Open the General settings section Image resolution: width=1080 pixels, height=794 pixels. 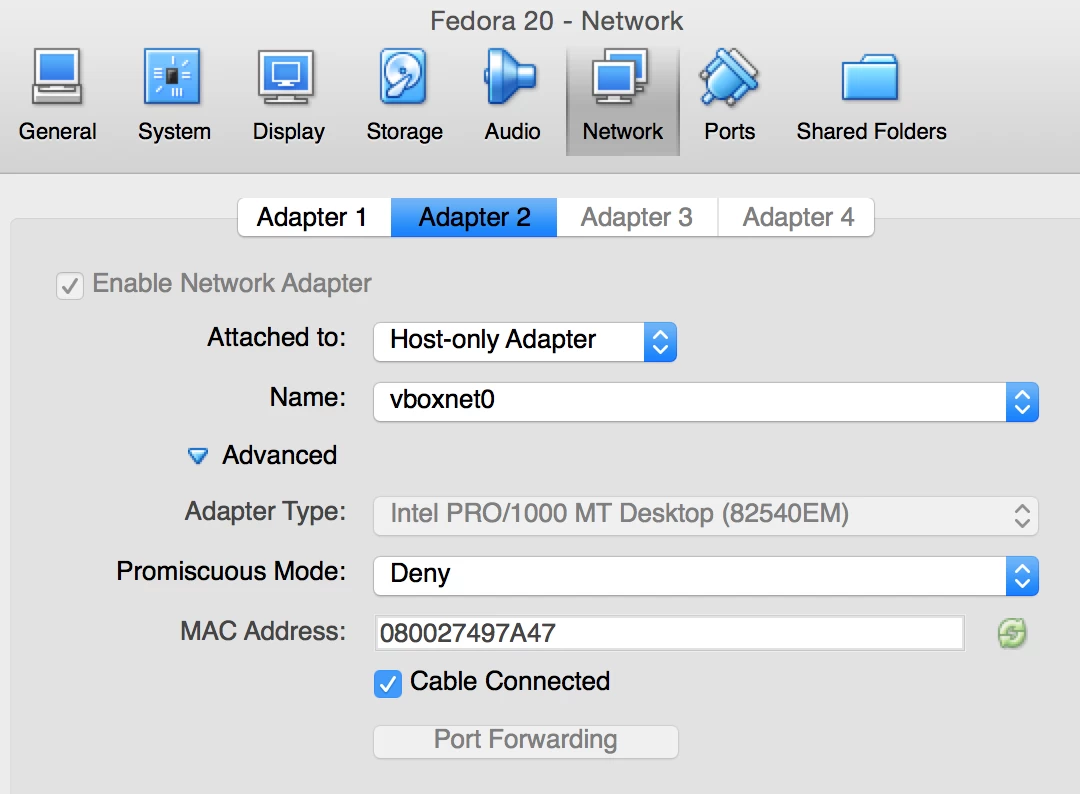(x=57, y=95)
